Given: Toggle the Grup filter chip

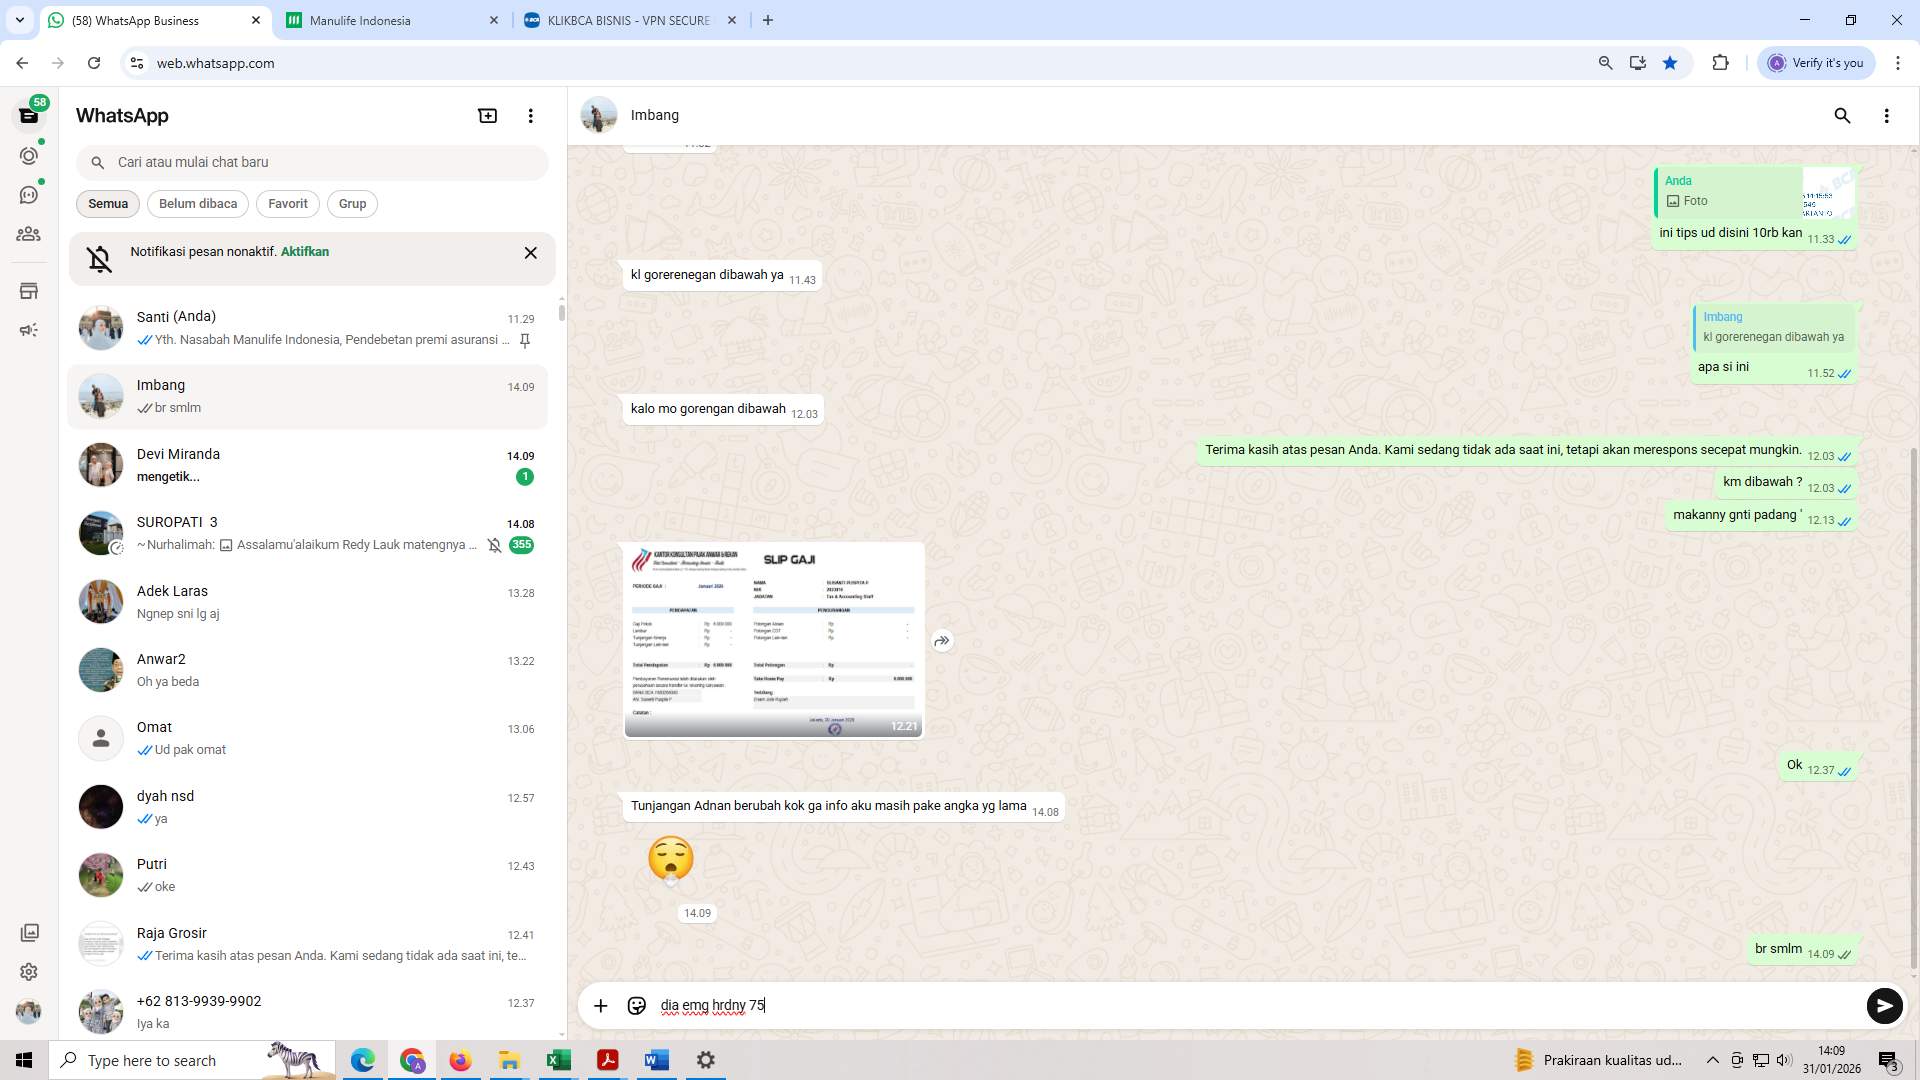Looking at the screenshot, I should pyautogui.click(x=352, y=203).
